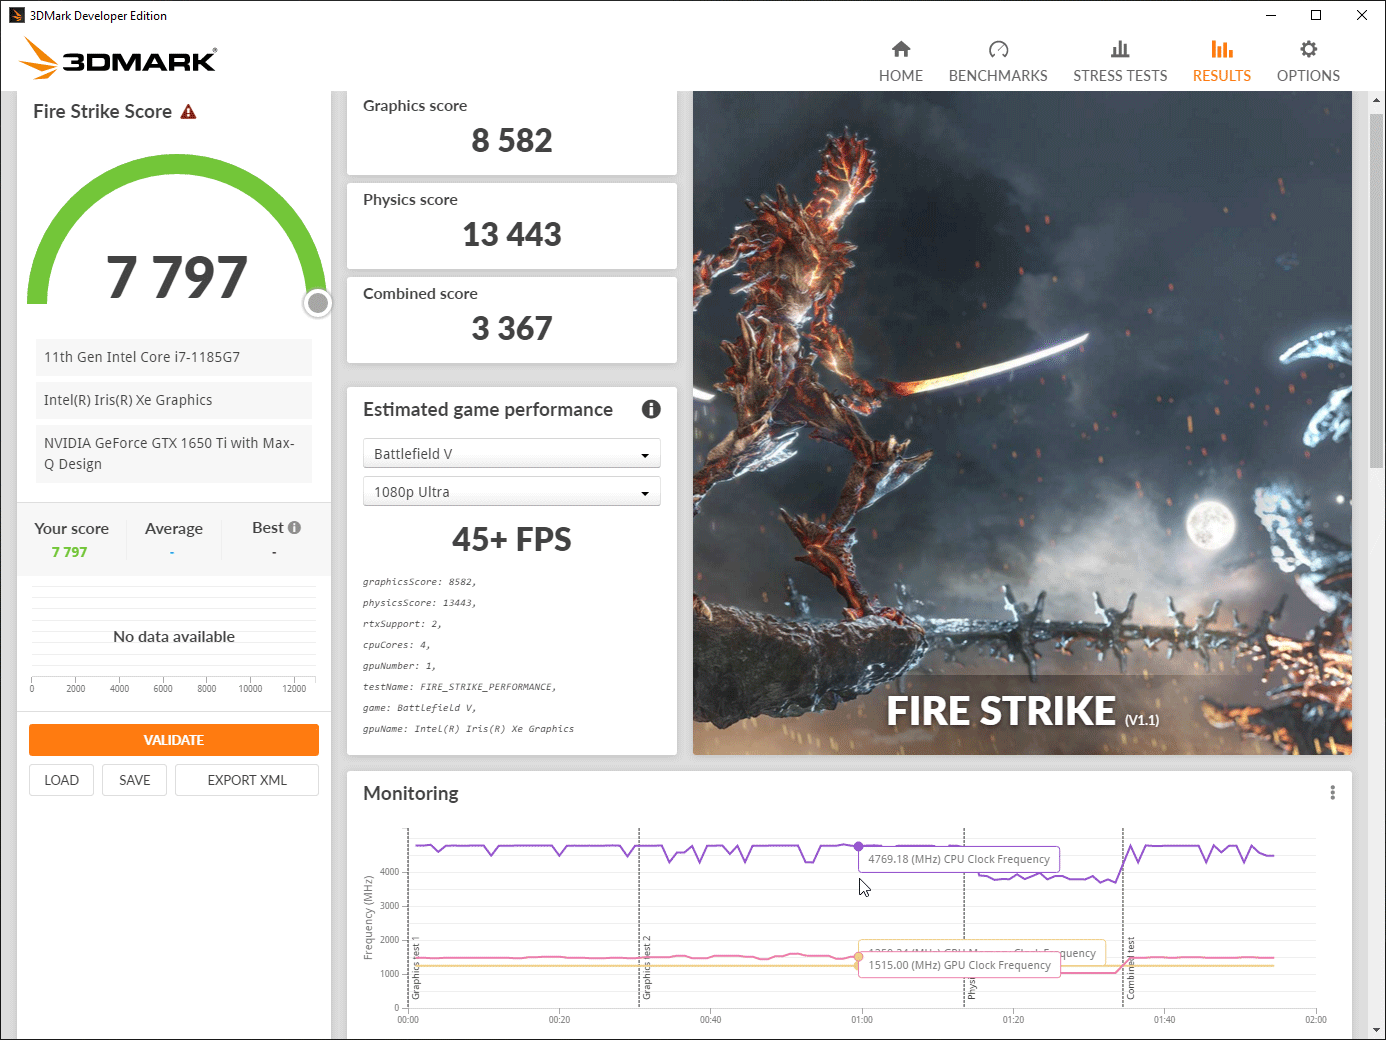Image resolution: width=1386 pixels, height=1040 pixels.
Task: Click the Estimated game performance heading
Action: pyautogui.click(x=488, y=410)
